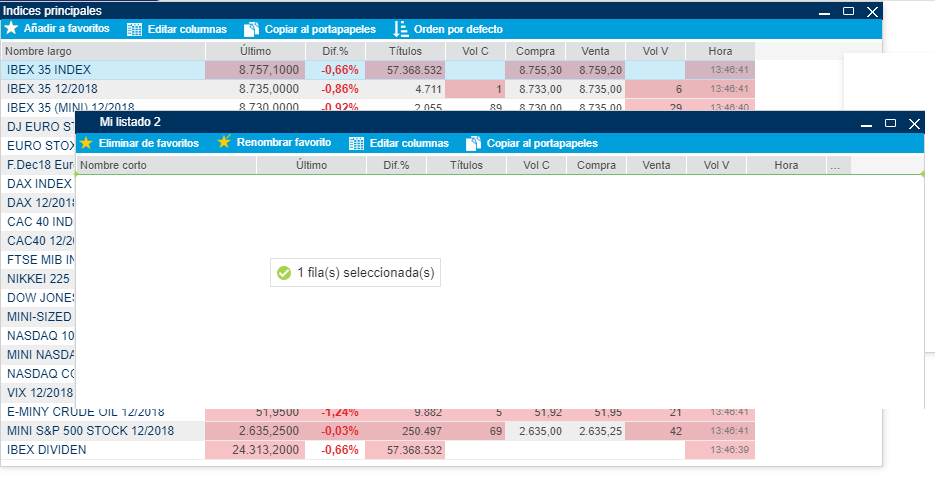Click the Renombrar favorito star icon
This screenshot has width=935, height=481.
tap(224, 142)
